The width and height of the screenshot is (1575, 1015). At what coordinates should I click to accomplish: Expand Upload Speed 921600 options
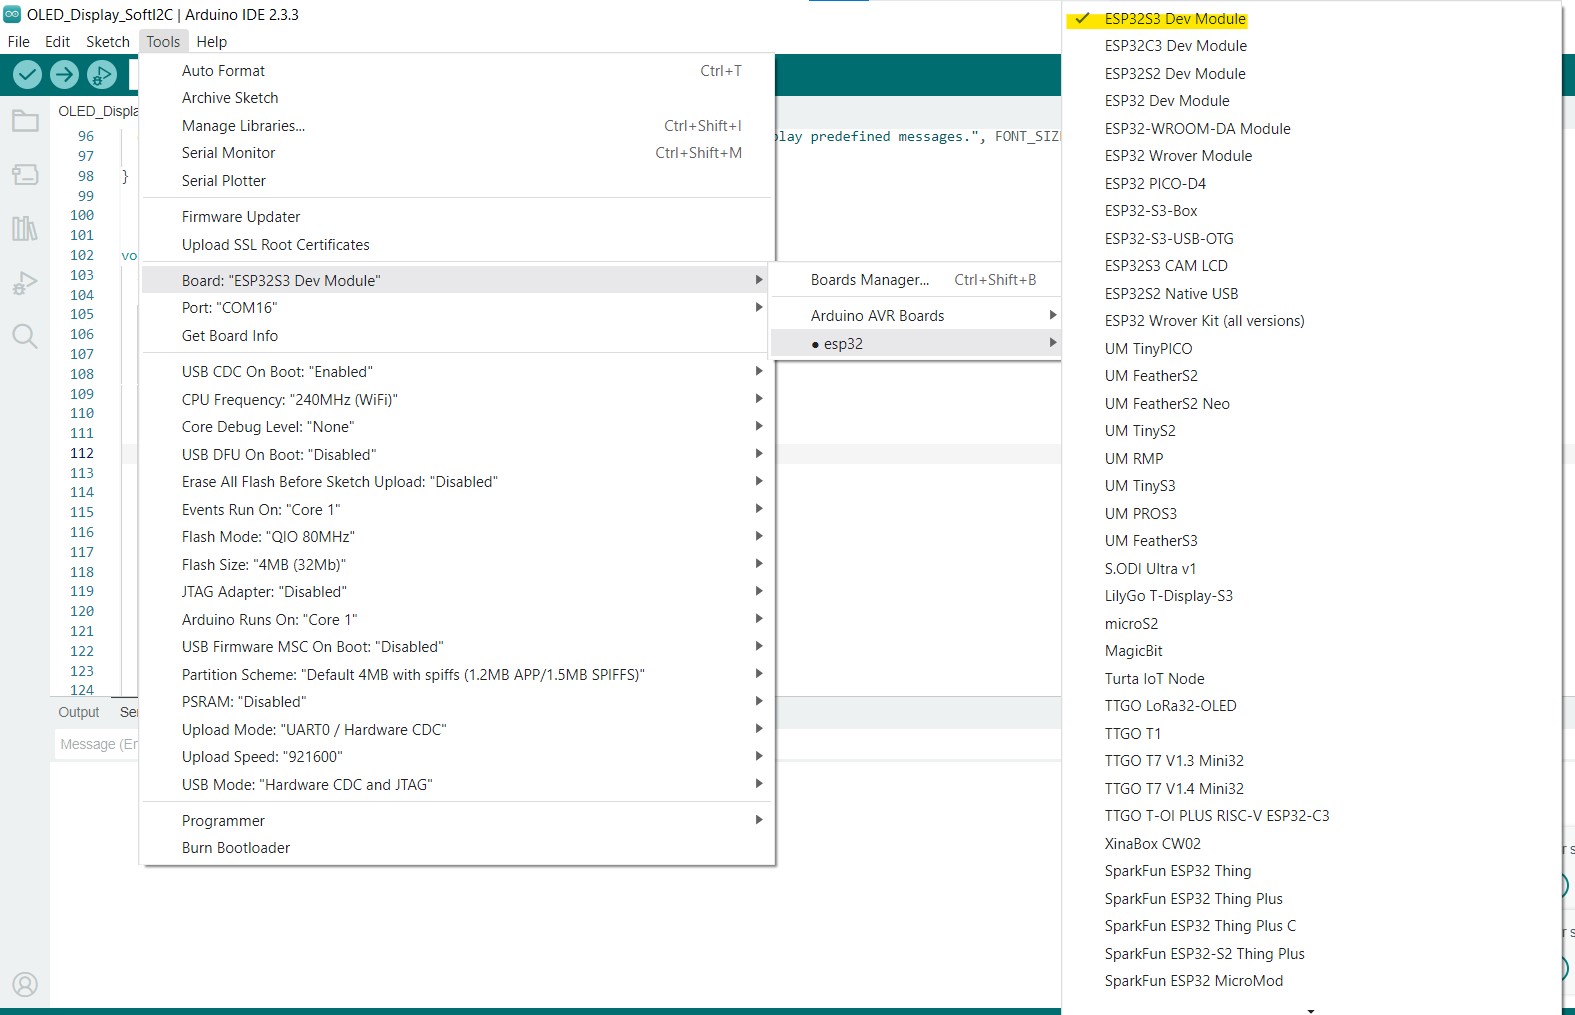click(x=456, y=757)
